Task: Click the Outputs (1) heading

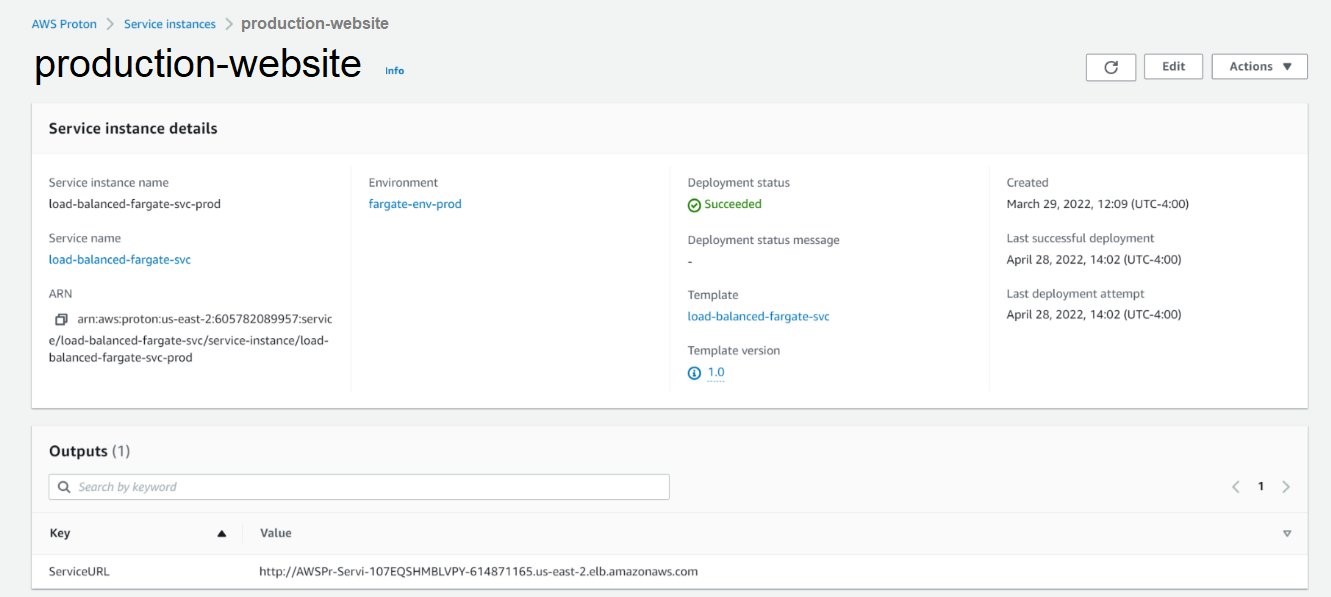Action: [x=90, y=452]
